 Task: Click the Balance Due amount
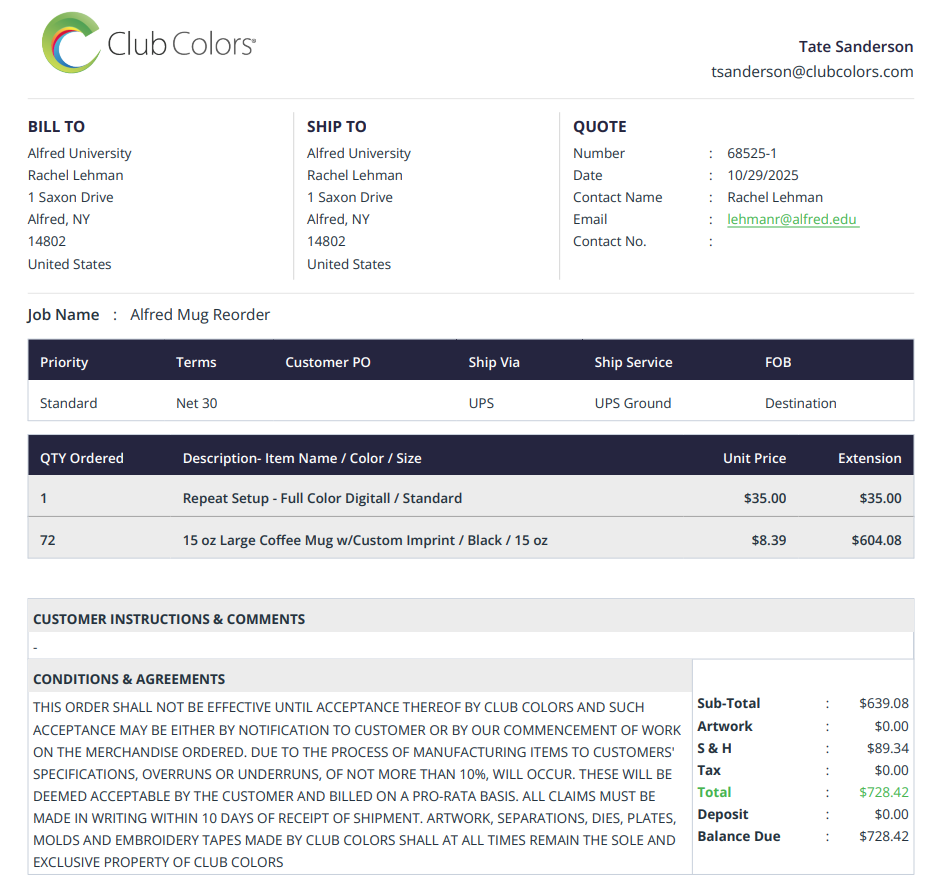883,836
